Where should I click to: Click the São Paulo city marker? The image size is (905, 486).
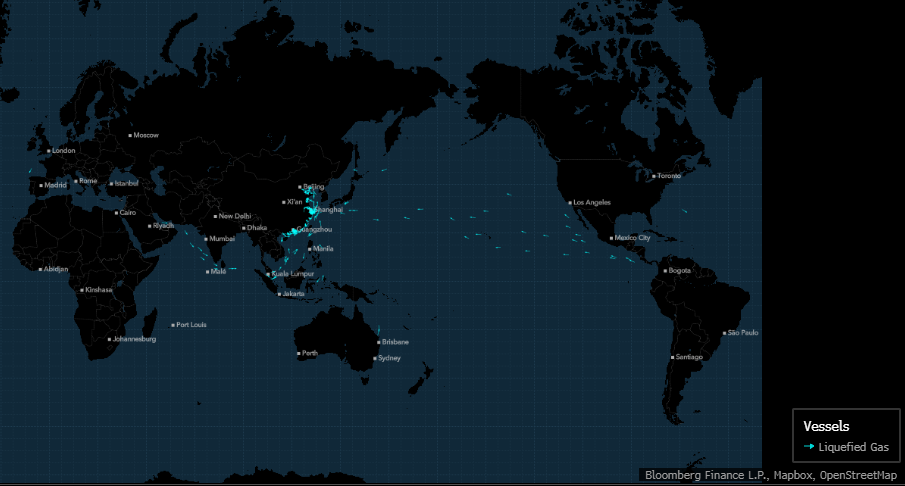pyautogui.click(x=725, y=333)
